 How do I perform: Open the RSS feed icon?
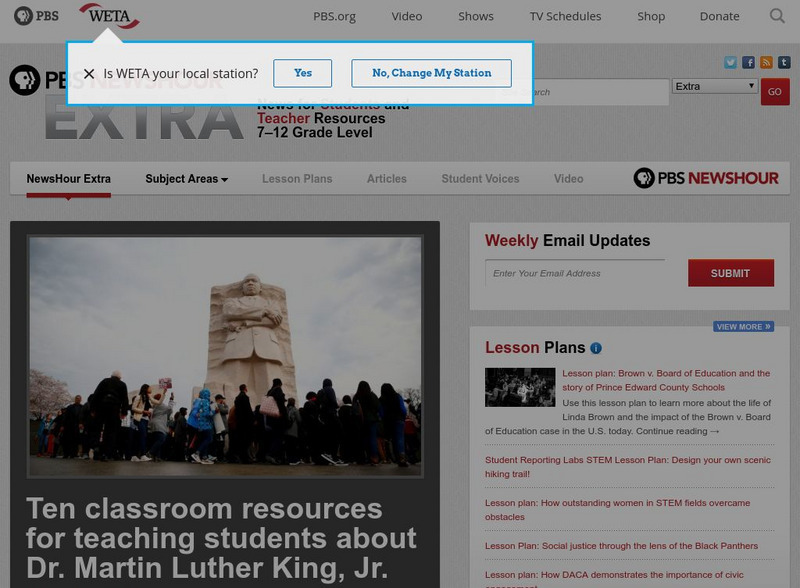click(x=766, y=62)
